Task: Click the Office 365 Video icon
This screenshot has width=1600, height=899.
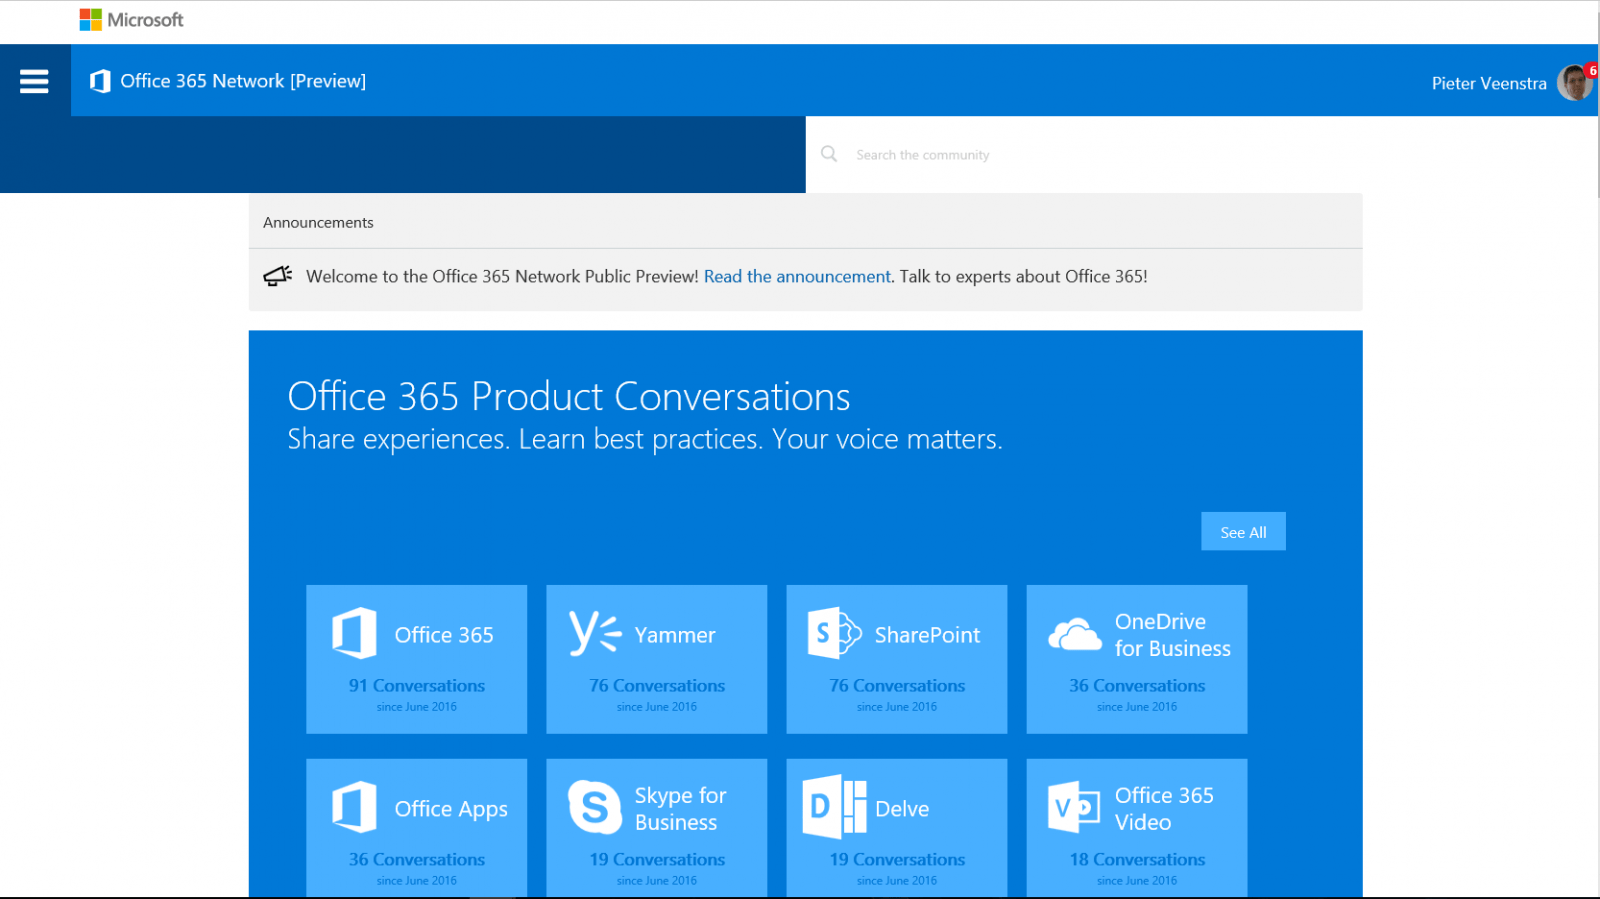Action: [1074, 807]
